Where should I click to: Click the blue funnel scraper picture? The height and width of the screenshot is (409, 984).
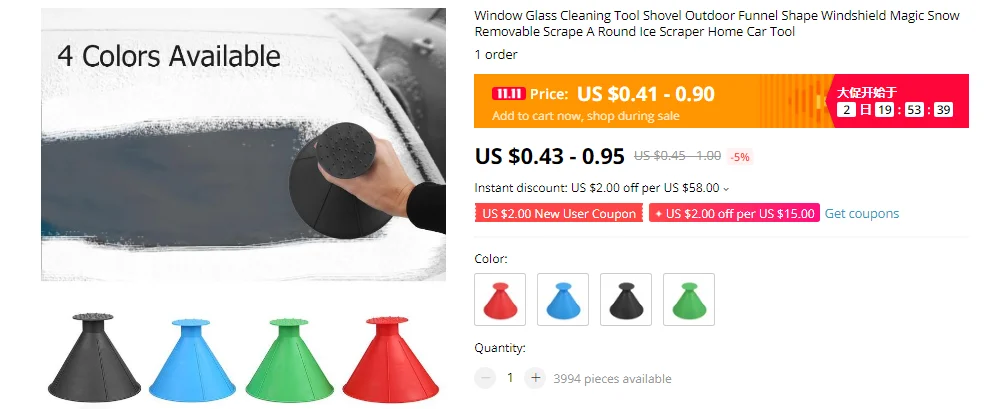(192, 359)
